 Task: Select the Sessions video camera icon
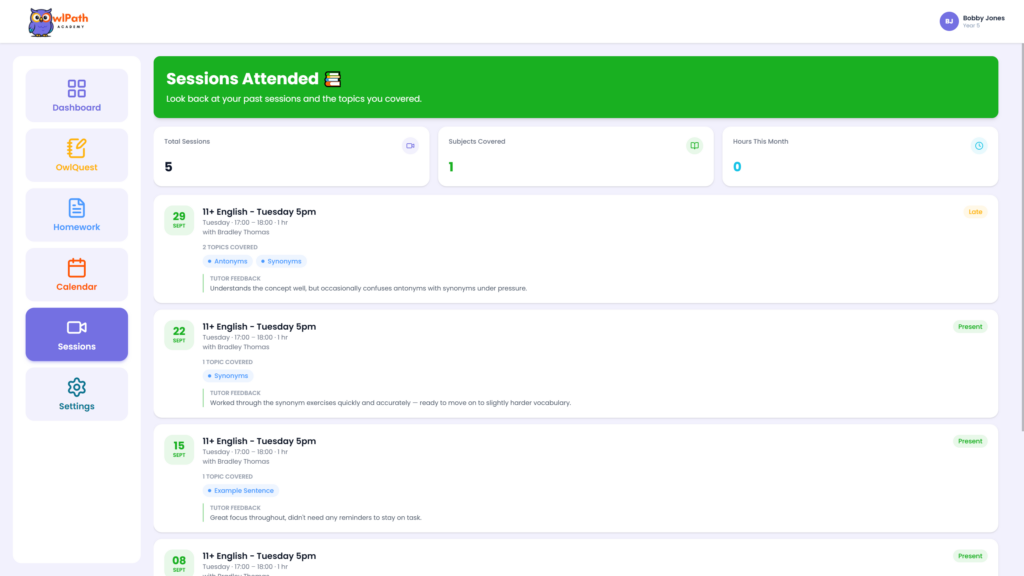76,327
